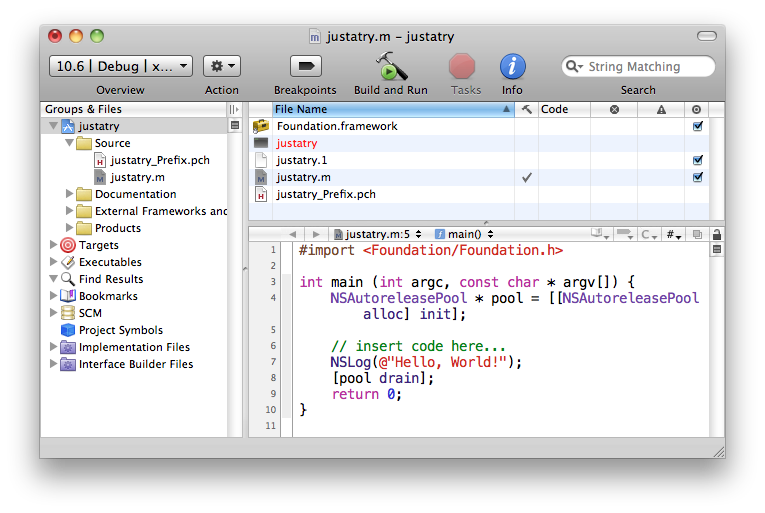
Task: Collapse the Source folder group
Action: coord(69,143)
